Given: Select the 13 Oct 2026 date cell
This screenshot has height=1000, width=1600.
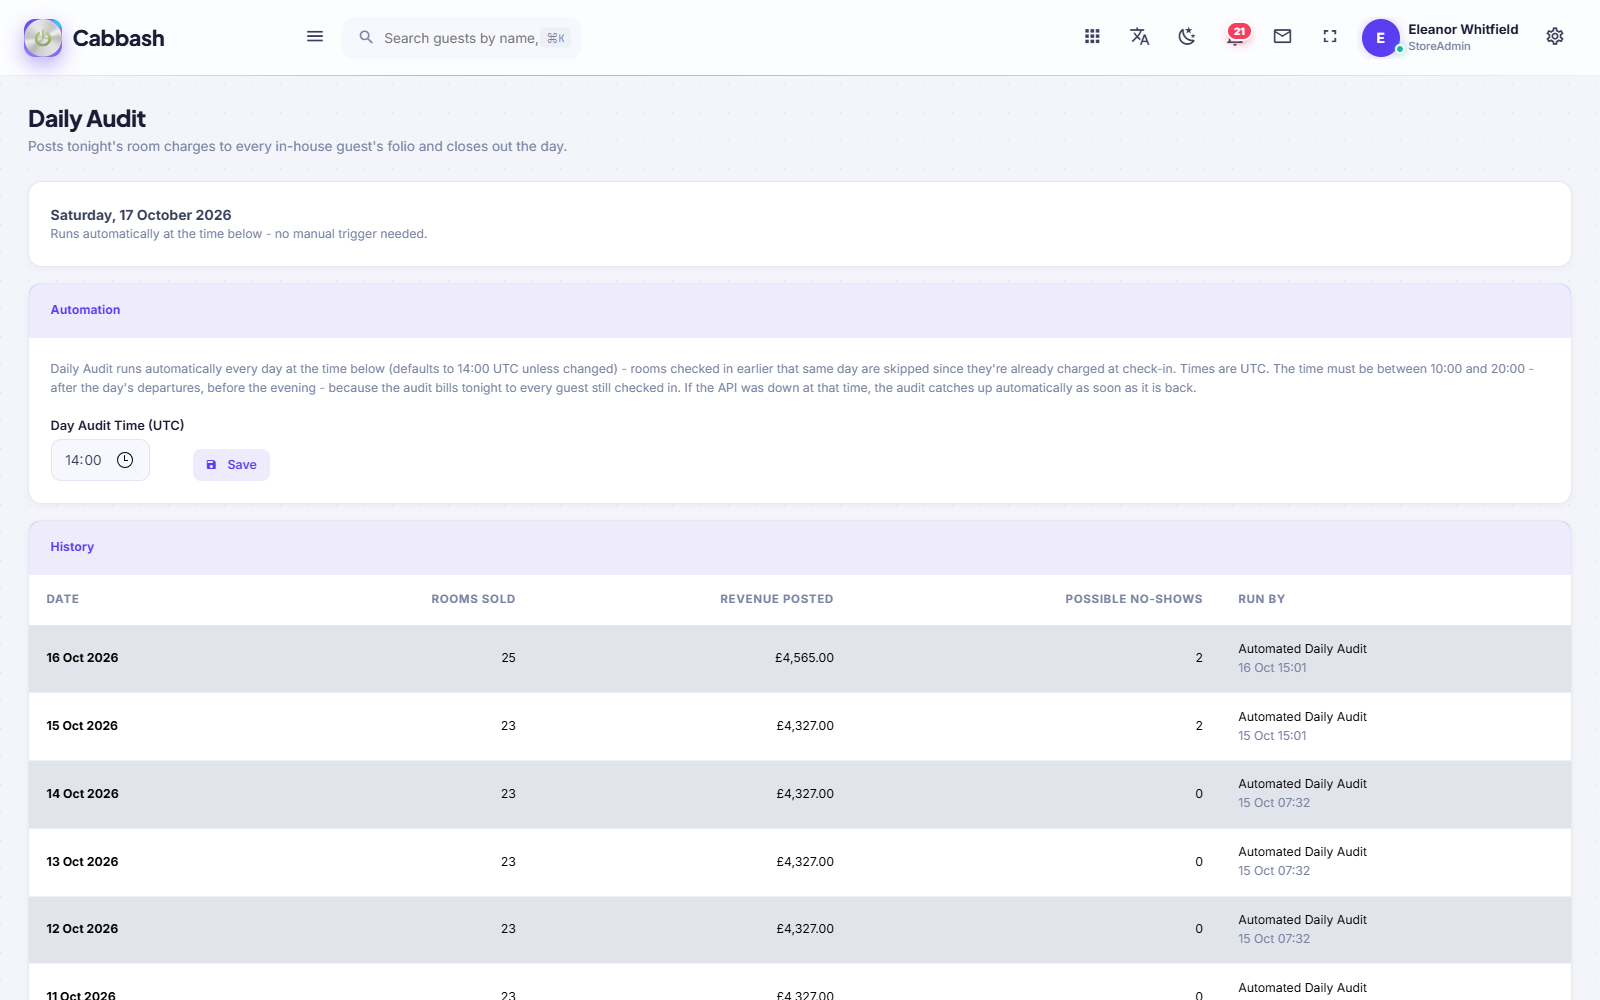Looking at the screenshot, I should (82, 862).
